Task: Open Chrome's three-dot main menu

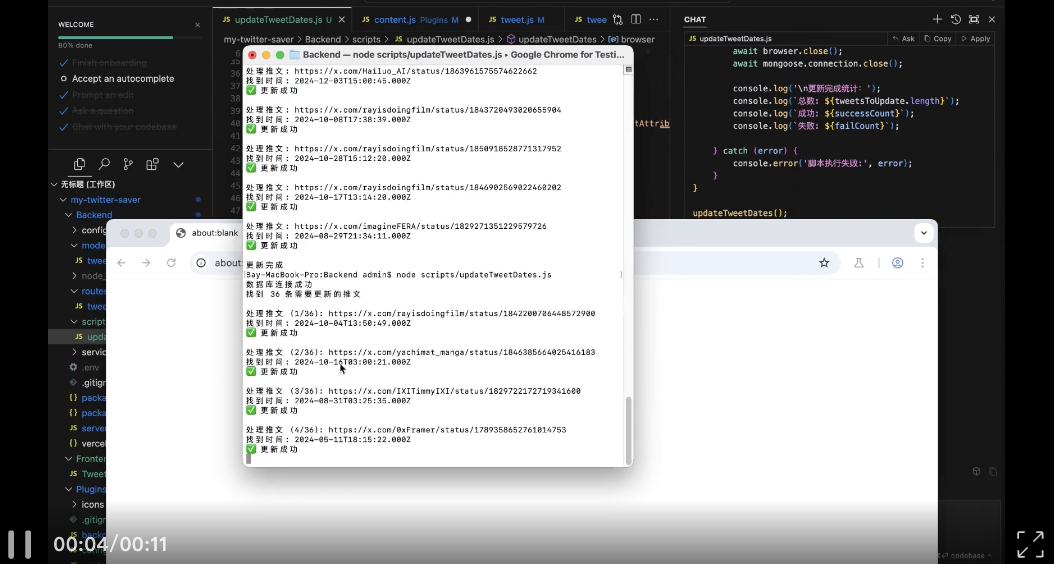Action: pyautogui.click(x=922, y=263)
